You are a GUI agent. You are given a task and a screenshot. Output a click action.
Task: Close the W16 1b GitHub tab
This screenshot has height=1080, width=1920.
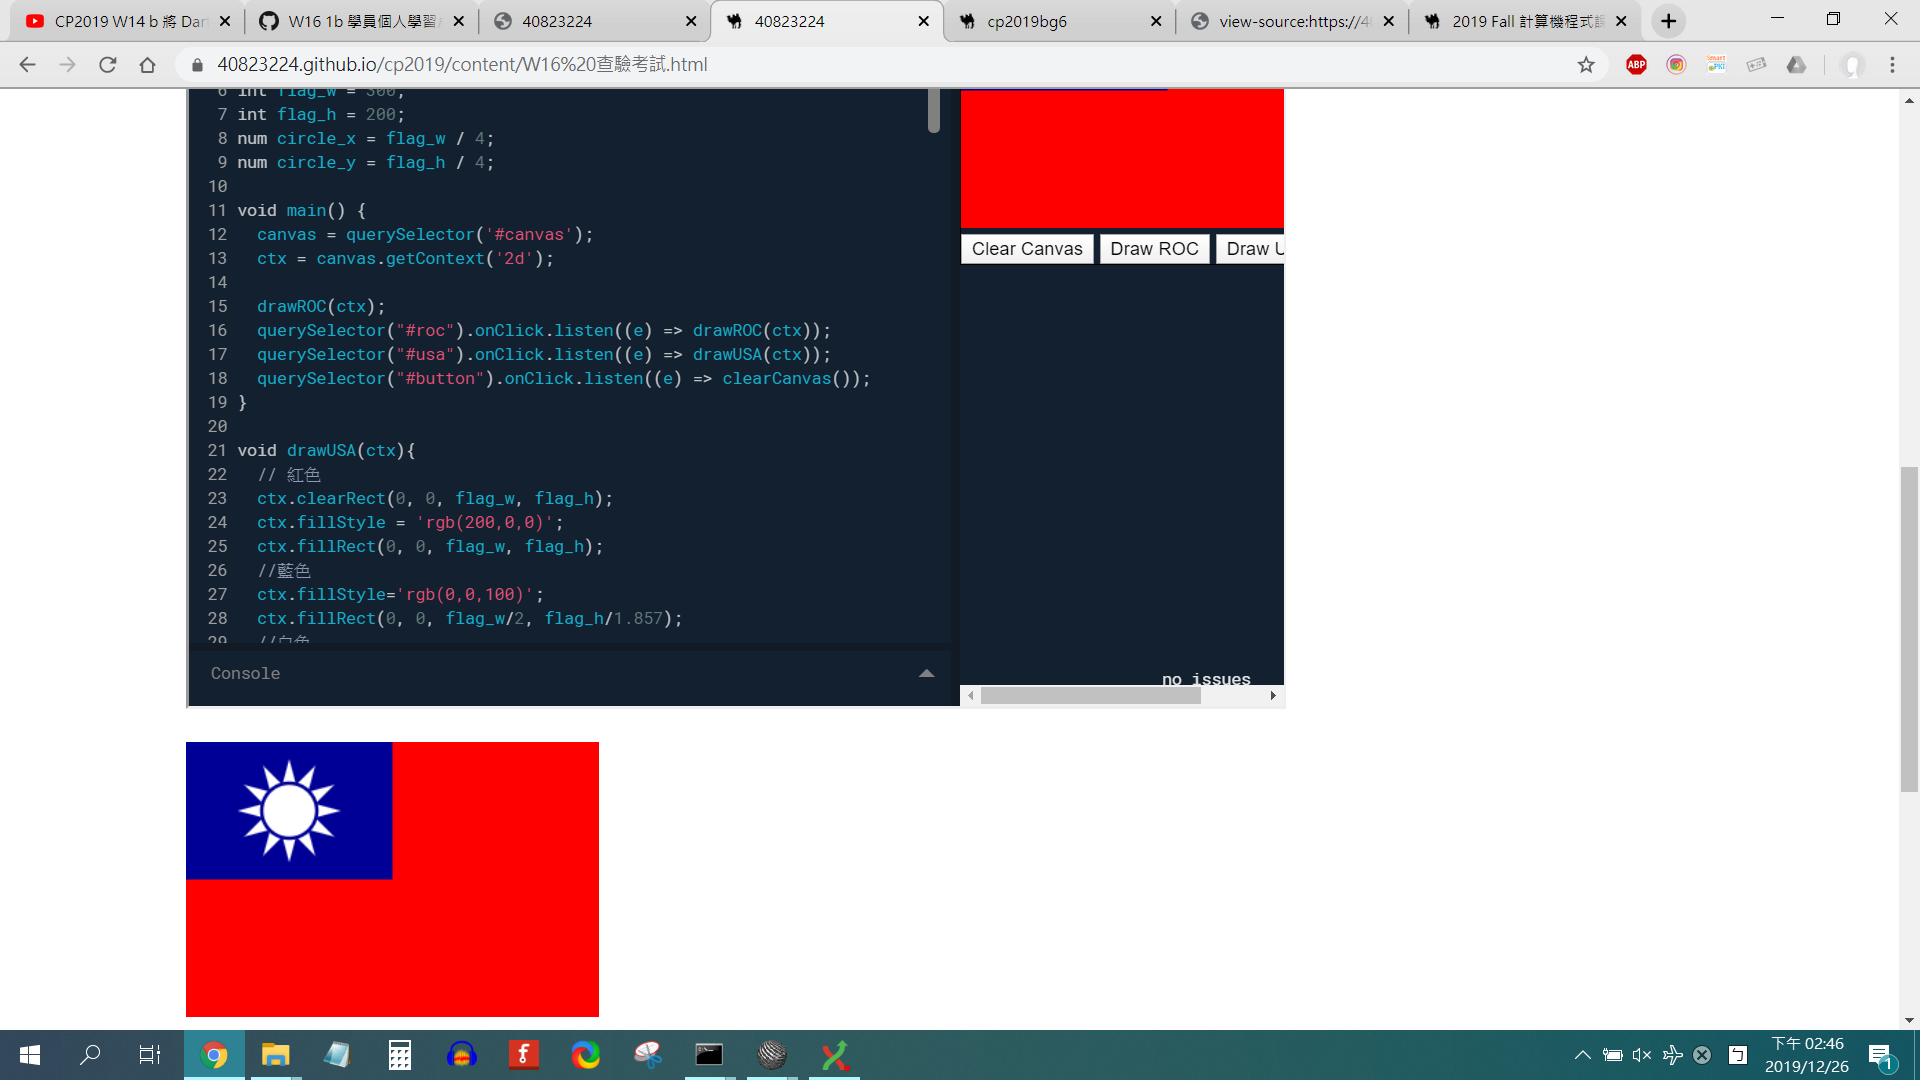(458, 21)
